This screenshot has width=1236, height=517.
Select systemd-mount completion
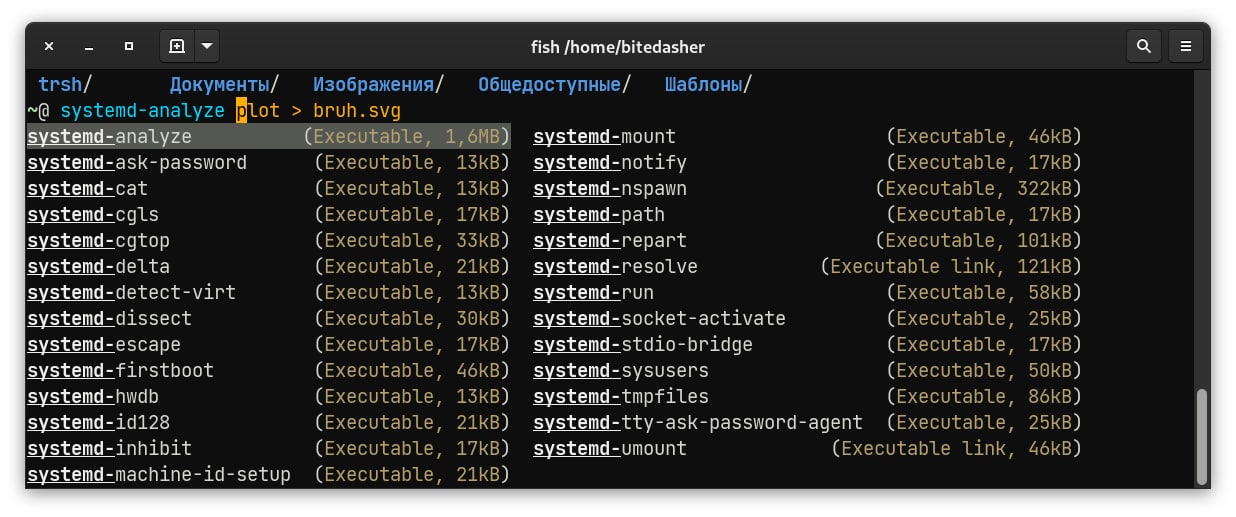[808, 137]
